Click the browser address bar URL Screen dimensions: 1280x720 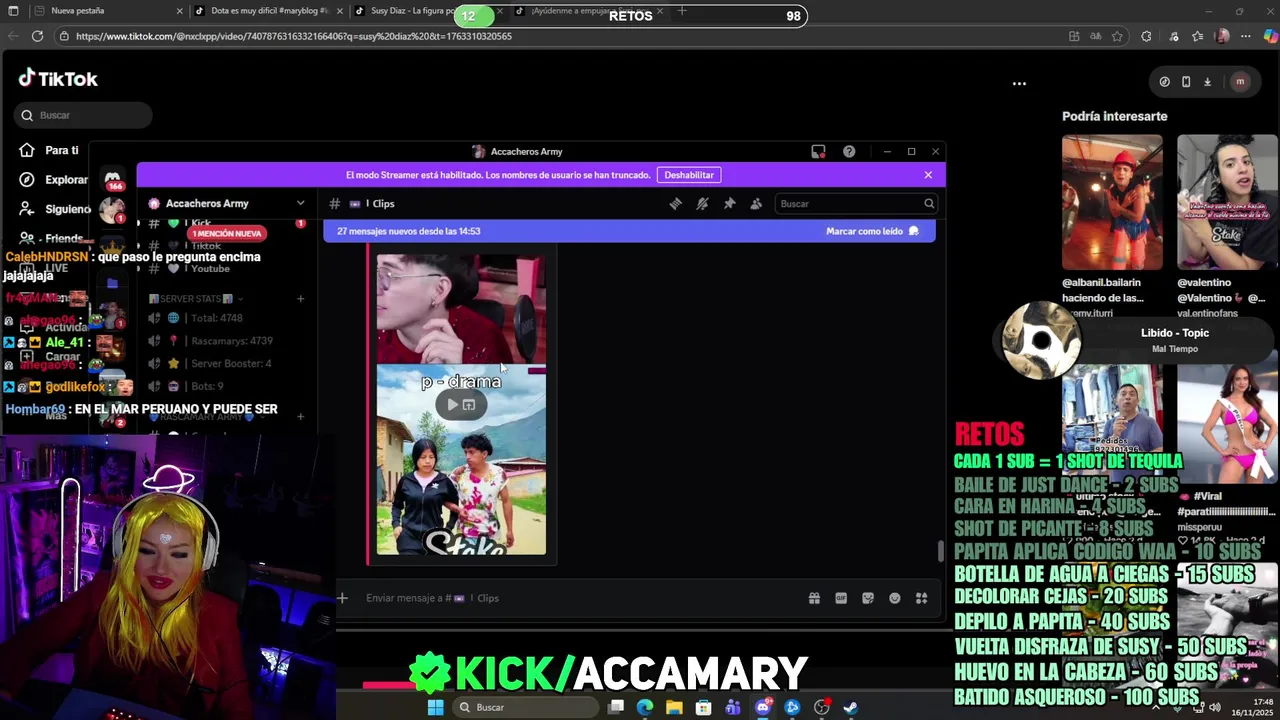pos(294,36)
